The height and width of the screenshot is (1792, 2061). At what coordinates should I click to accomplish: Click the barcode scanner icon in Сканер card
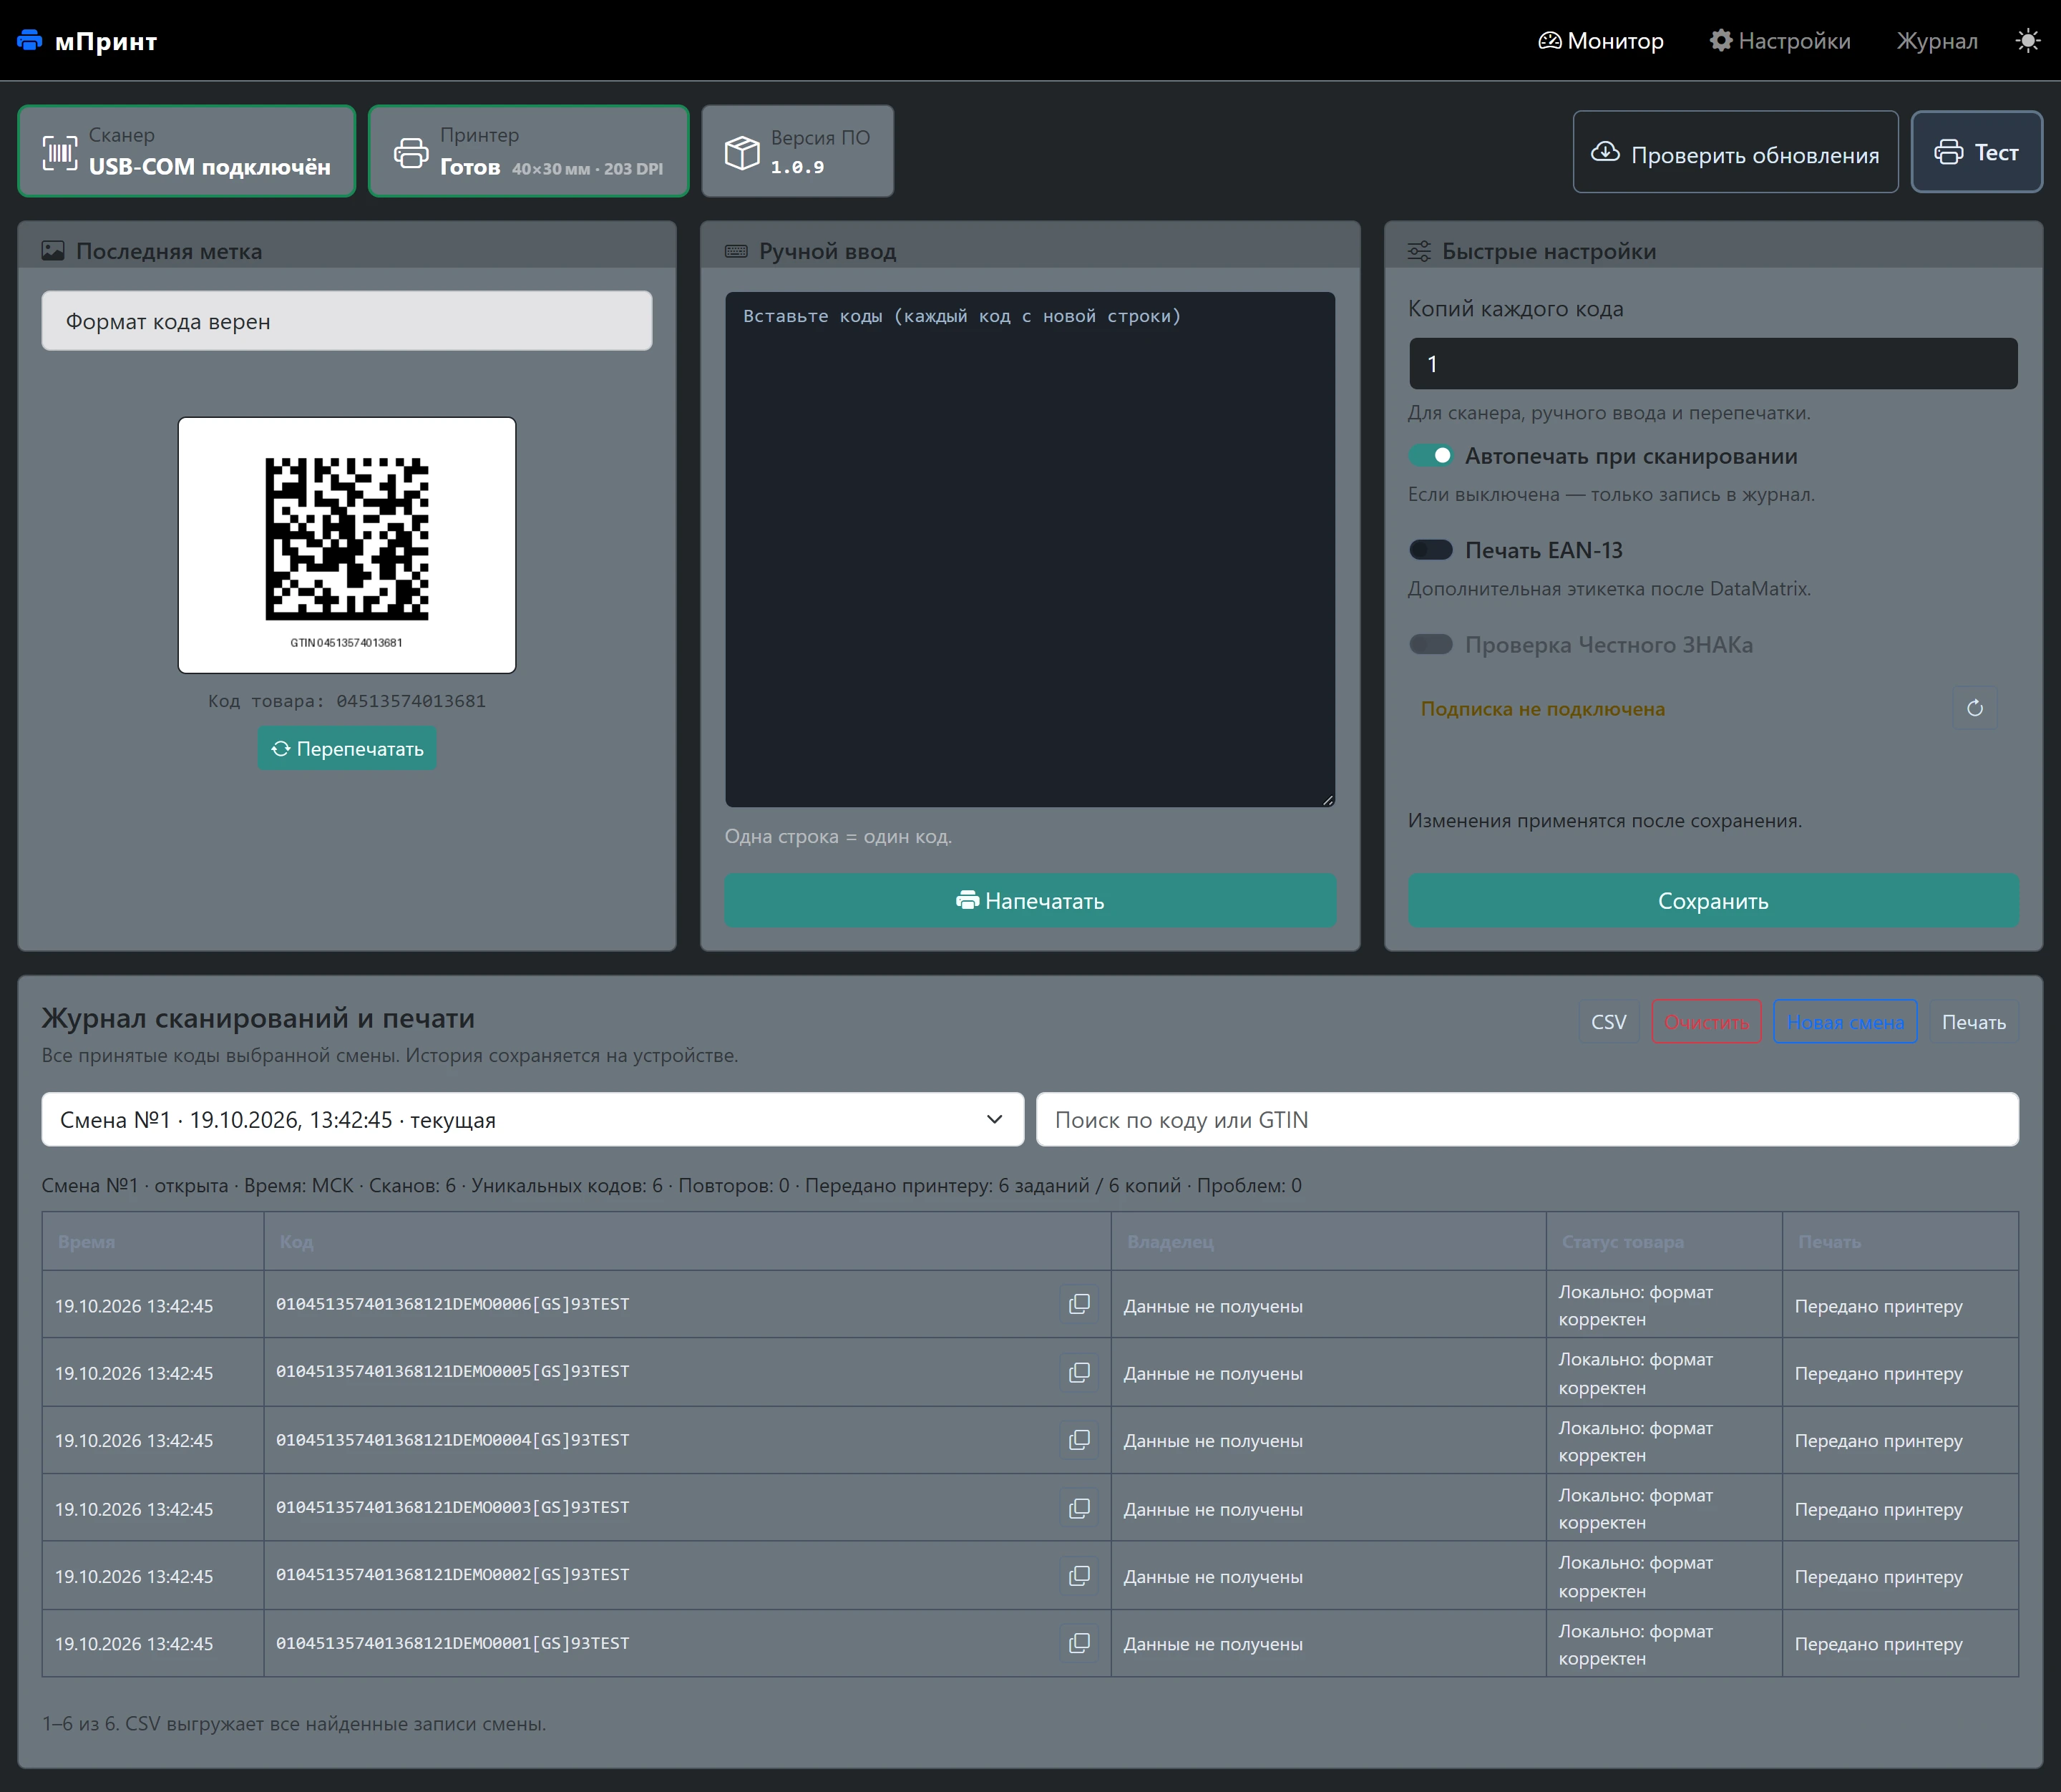(60, 152)
